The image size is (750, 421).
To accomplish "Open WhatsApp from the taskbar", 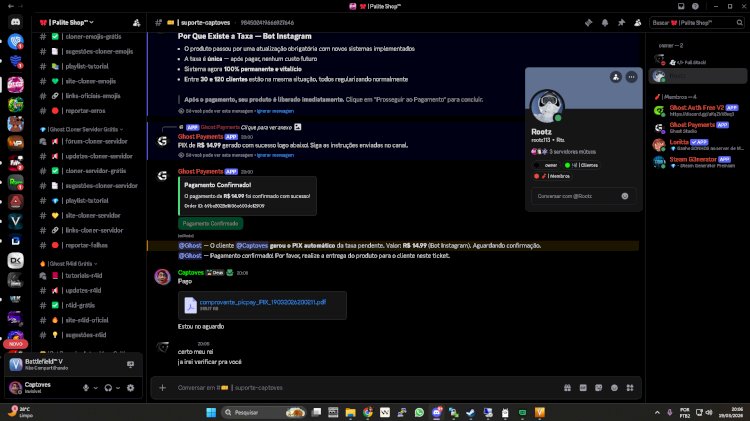I will (419, 412).
